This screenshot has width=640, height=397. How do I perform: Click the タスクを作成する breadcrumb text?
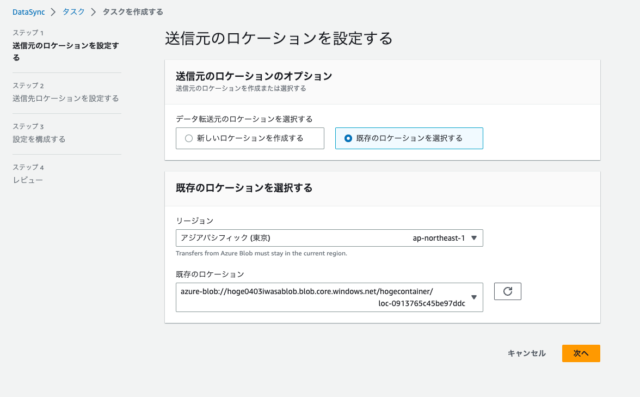[x=133, y=12]
